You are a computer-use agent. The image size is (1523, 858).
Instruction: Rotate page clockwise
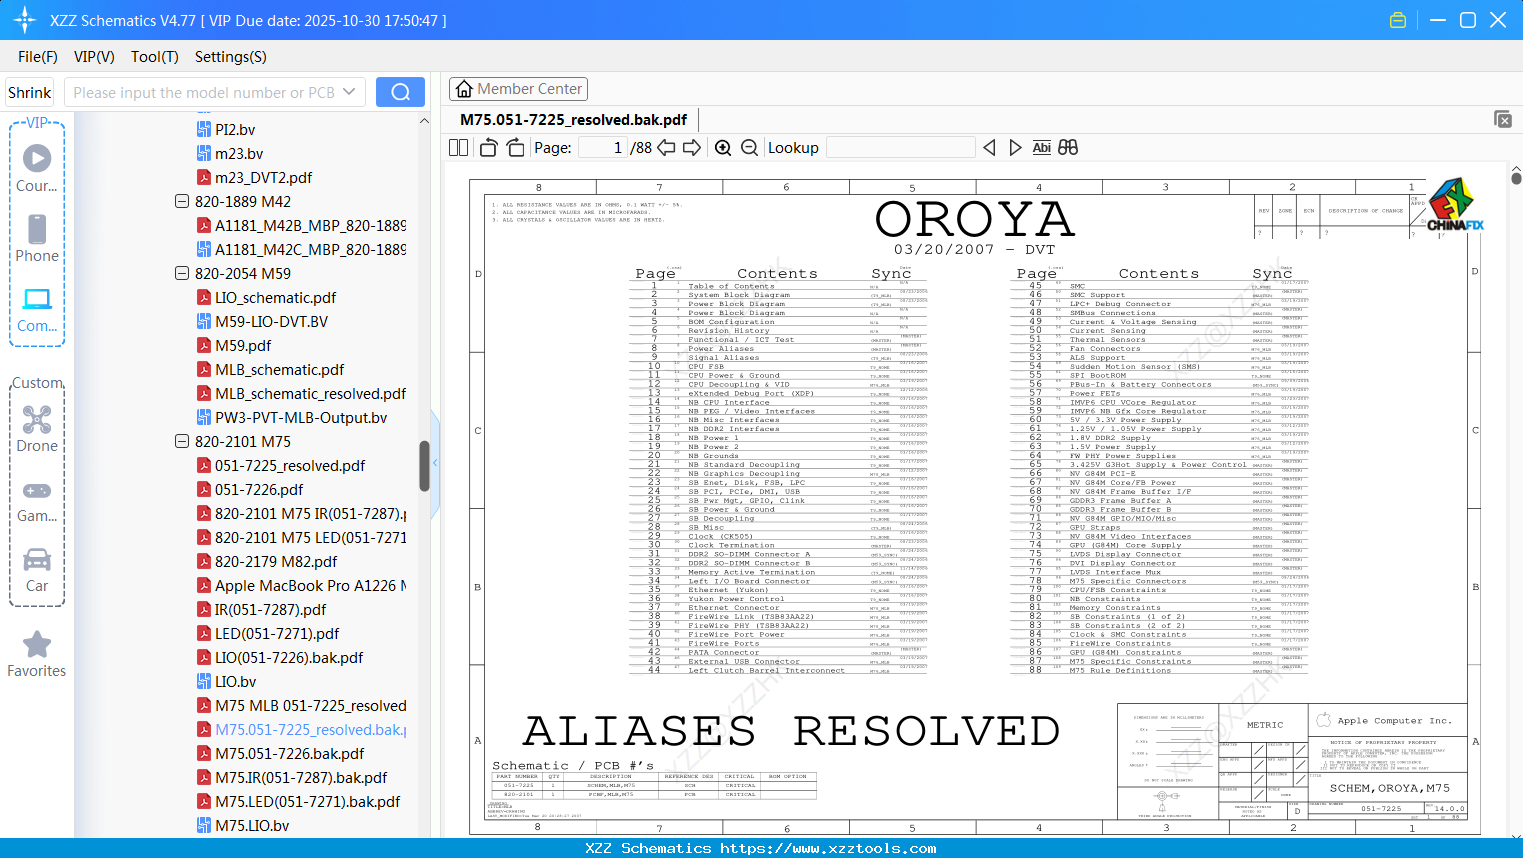(x=515, y=148)
